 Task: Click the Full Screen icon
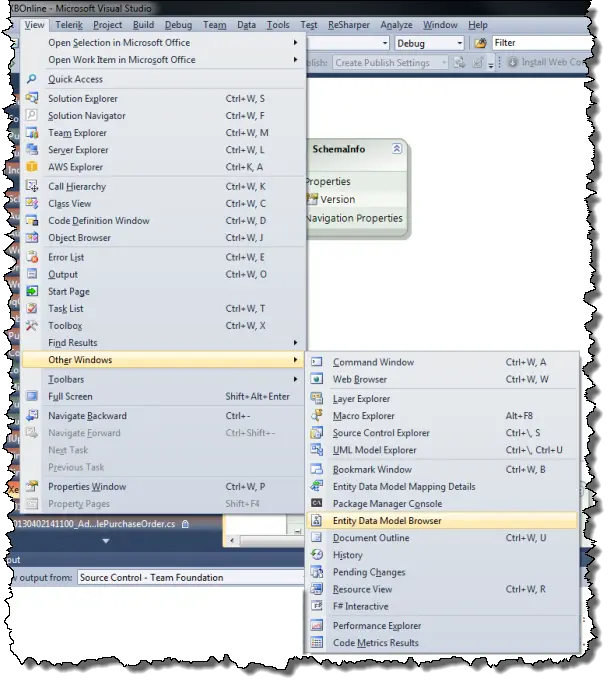click(31, 396)
